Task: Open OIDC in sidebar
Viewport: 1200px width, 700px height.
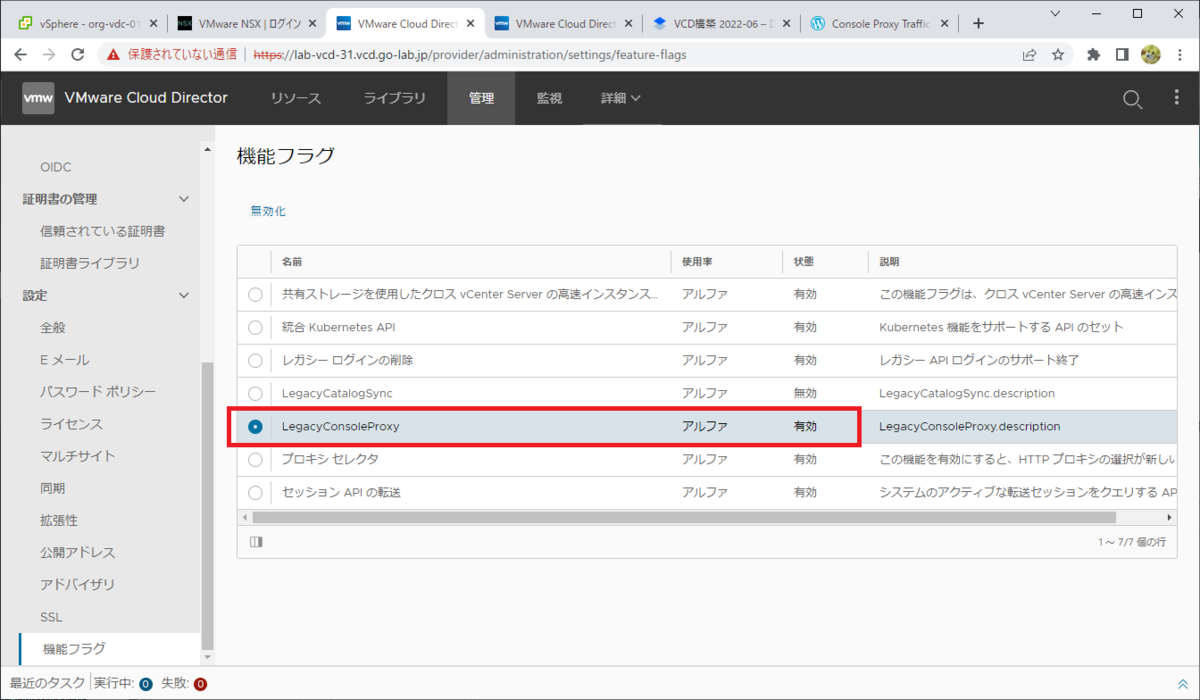Action: [x=55, y=167]
